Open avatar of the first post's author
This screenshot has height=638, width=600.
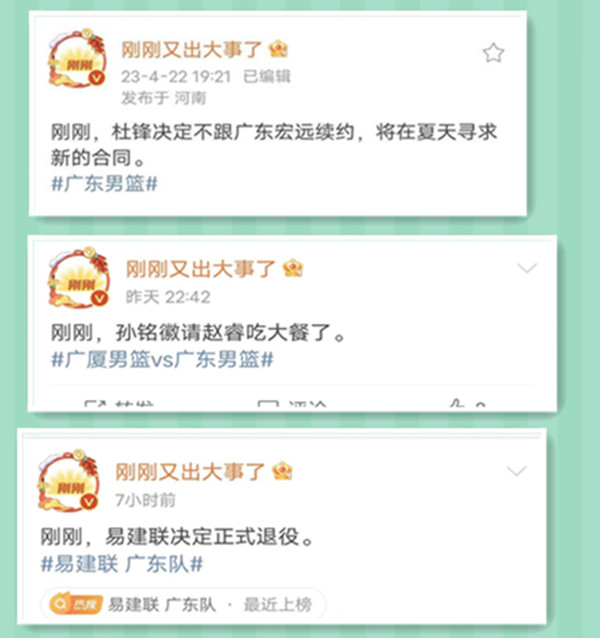(x=77, y=58)
